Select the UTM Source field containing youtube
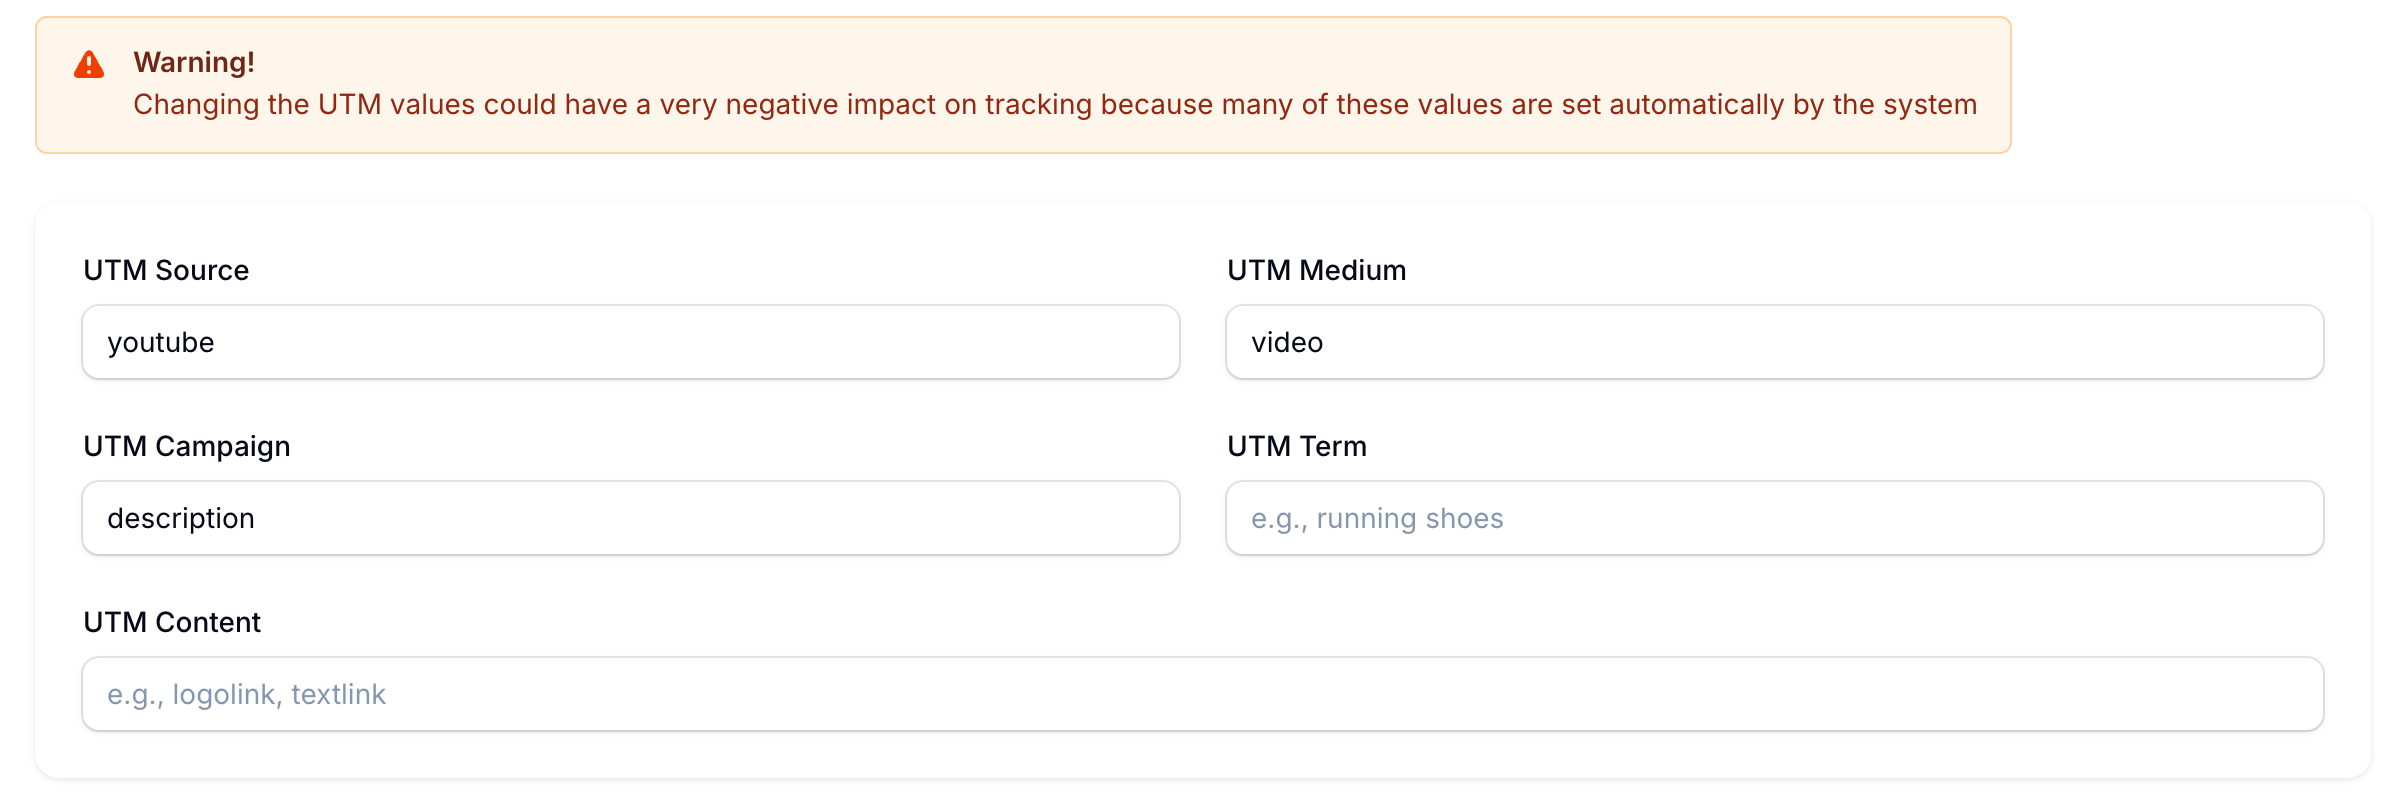 pos(630,342)
